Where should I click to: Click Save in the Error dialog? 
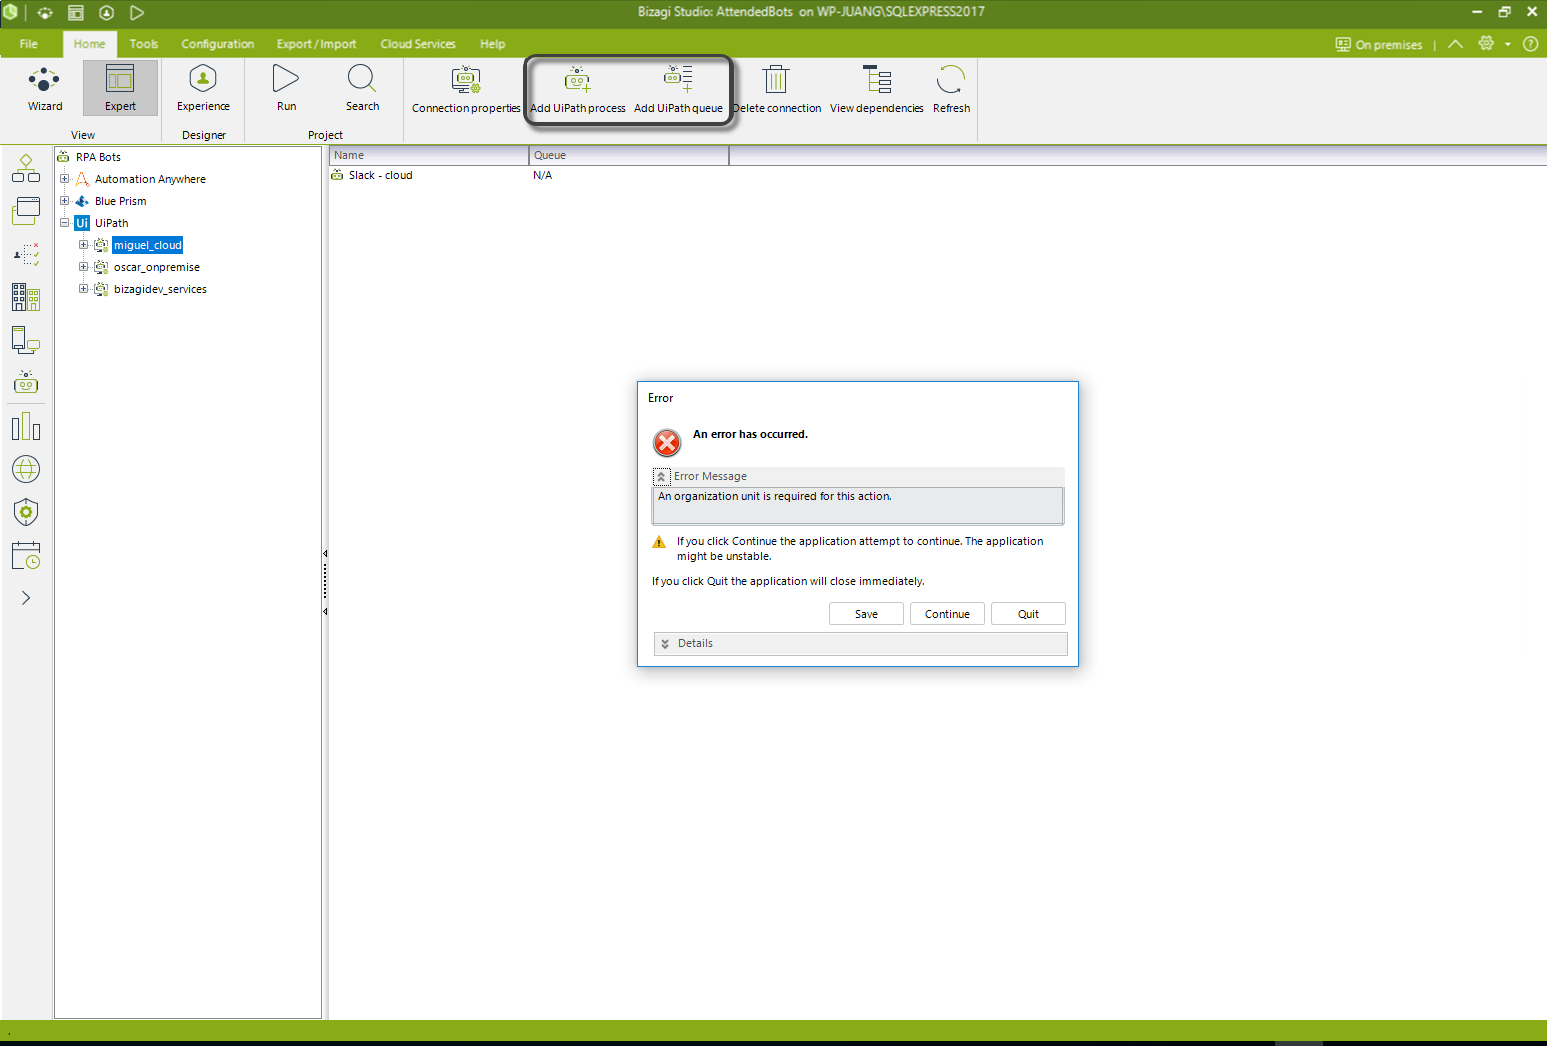click(x=866, y=614)
